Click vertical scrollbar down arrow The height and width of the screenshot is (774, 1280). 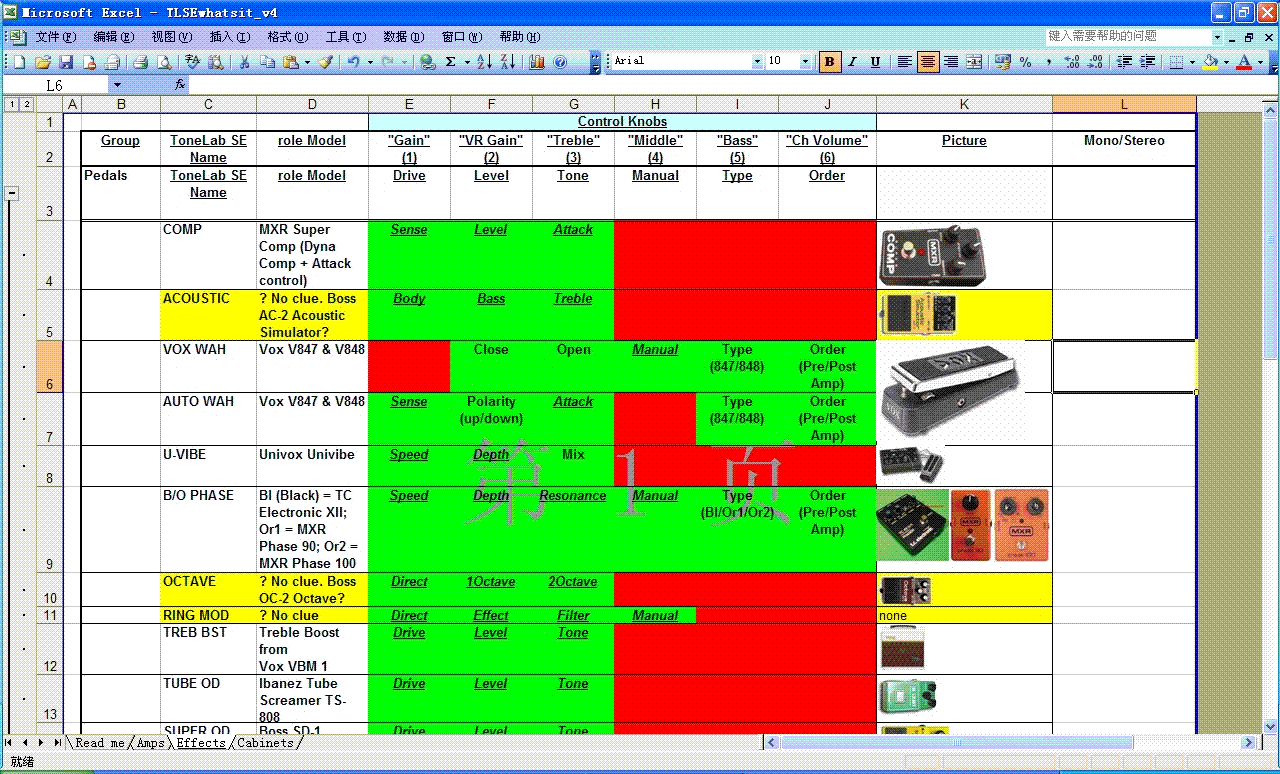pyautogui.click(x=1271, y=726)
